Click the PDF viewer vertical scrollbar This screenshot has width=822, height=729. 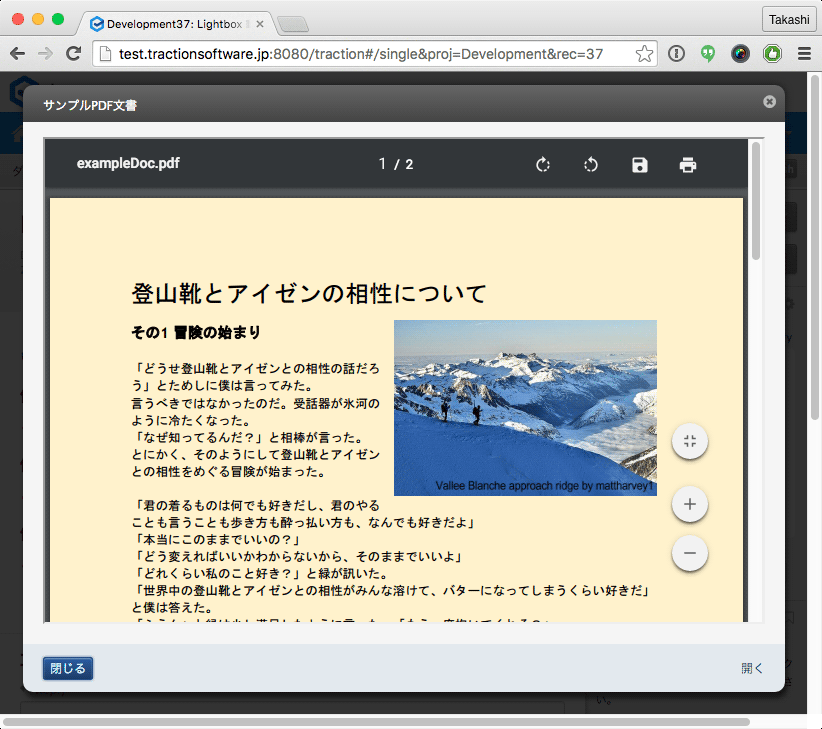755,201
